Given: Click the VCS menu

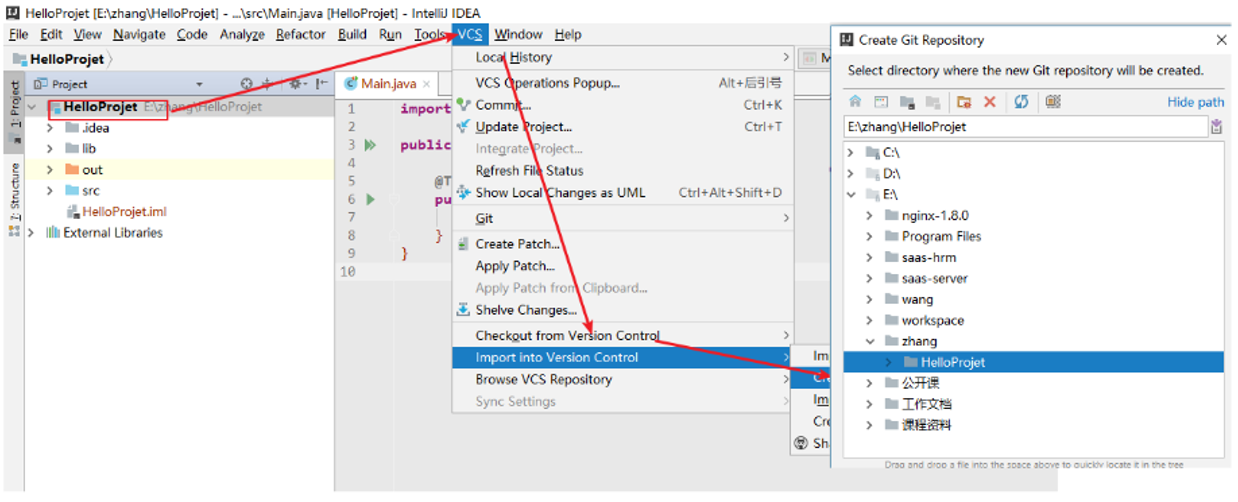Looking at the screenshot, I should [470, 34].
